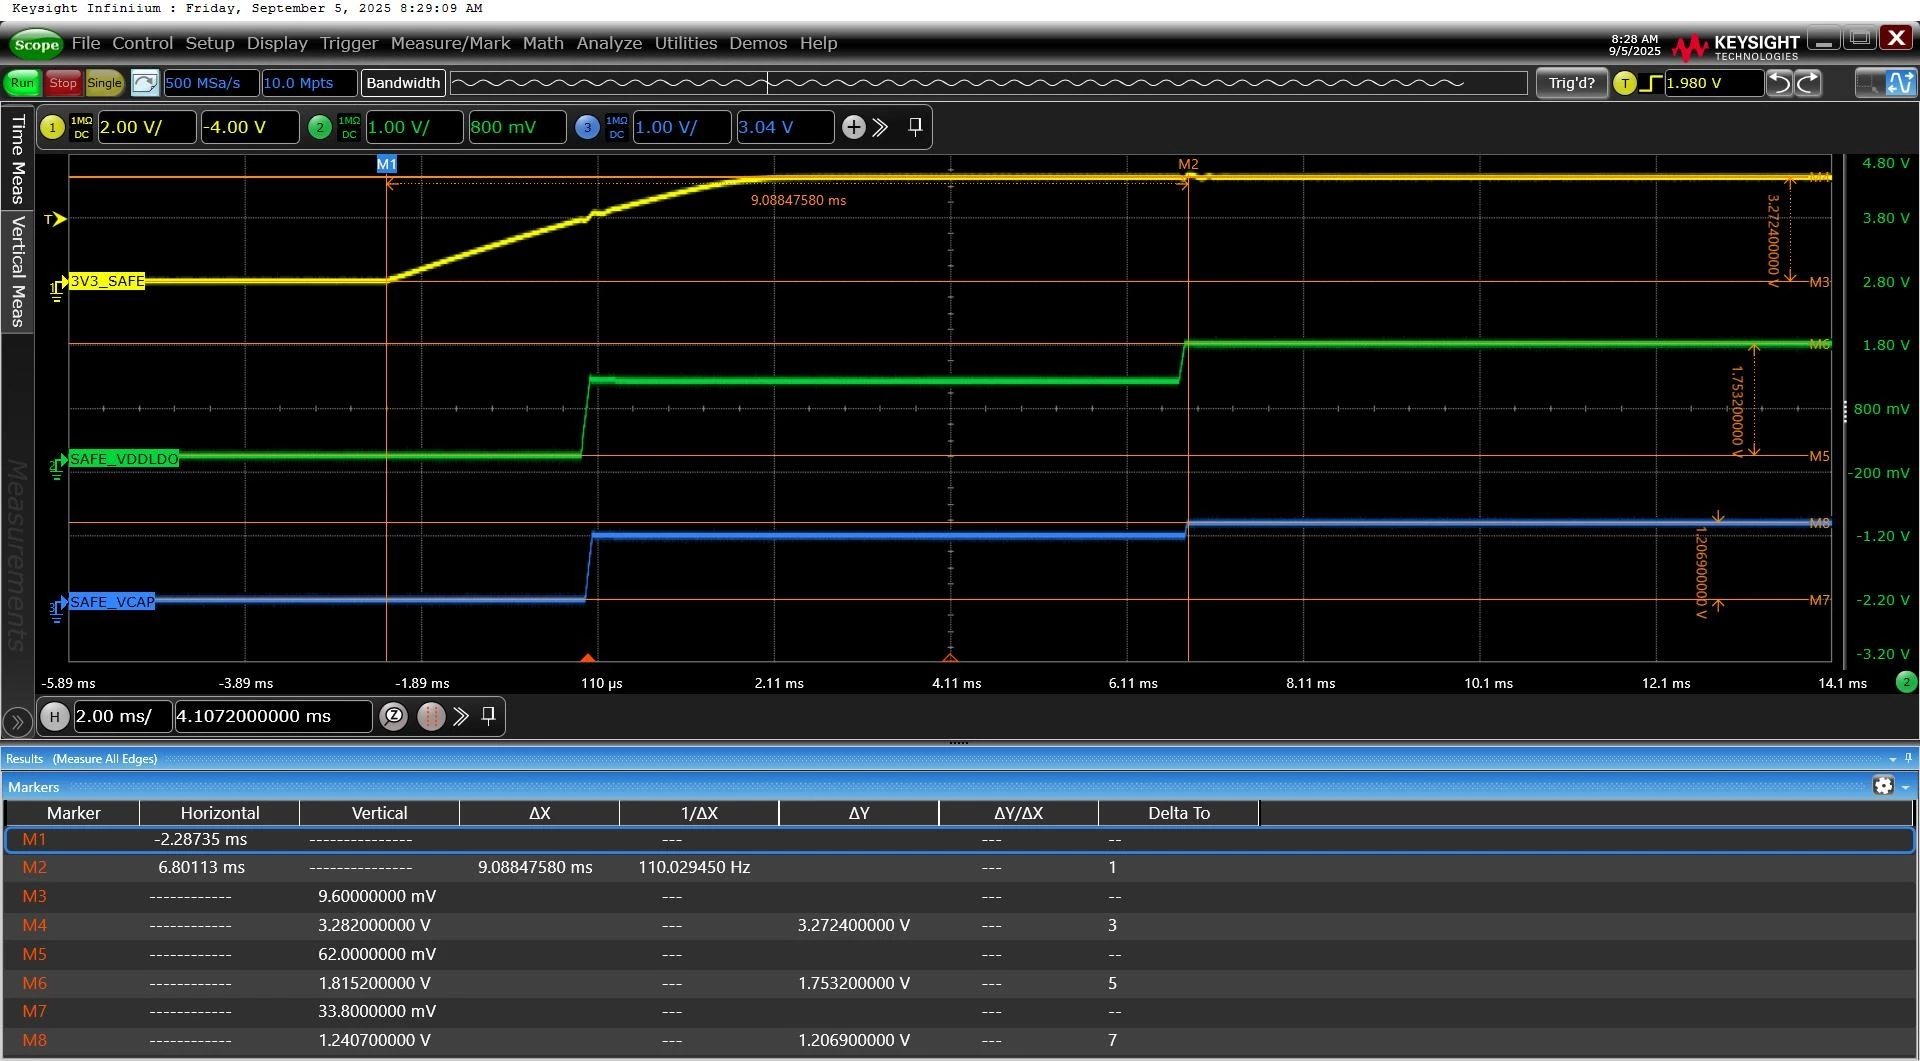Expand the horizontal toolbar double-chevron
This screenshot has height=1061, width=1920.
click(461, 716)
